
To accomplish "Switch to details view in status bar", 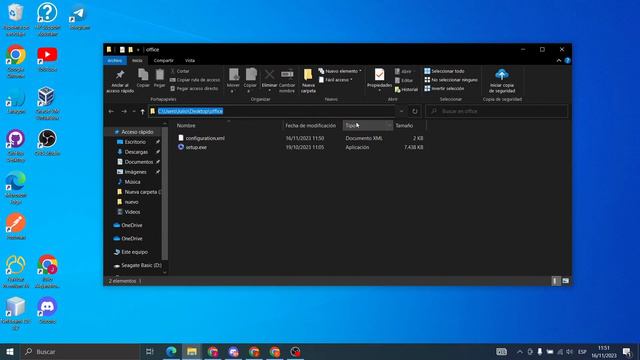I will pyautogui.click(x=555, y=281).
